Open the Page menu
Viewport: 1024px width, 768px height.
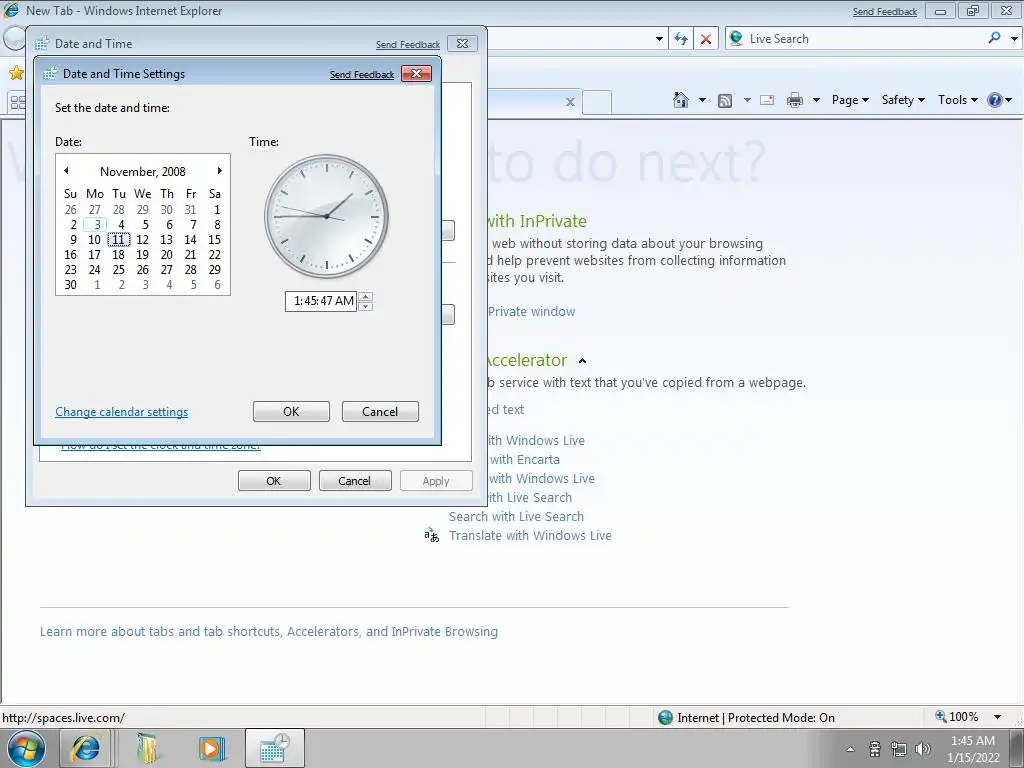tap(850, 100)
